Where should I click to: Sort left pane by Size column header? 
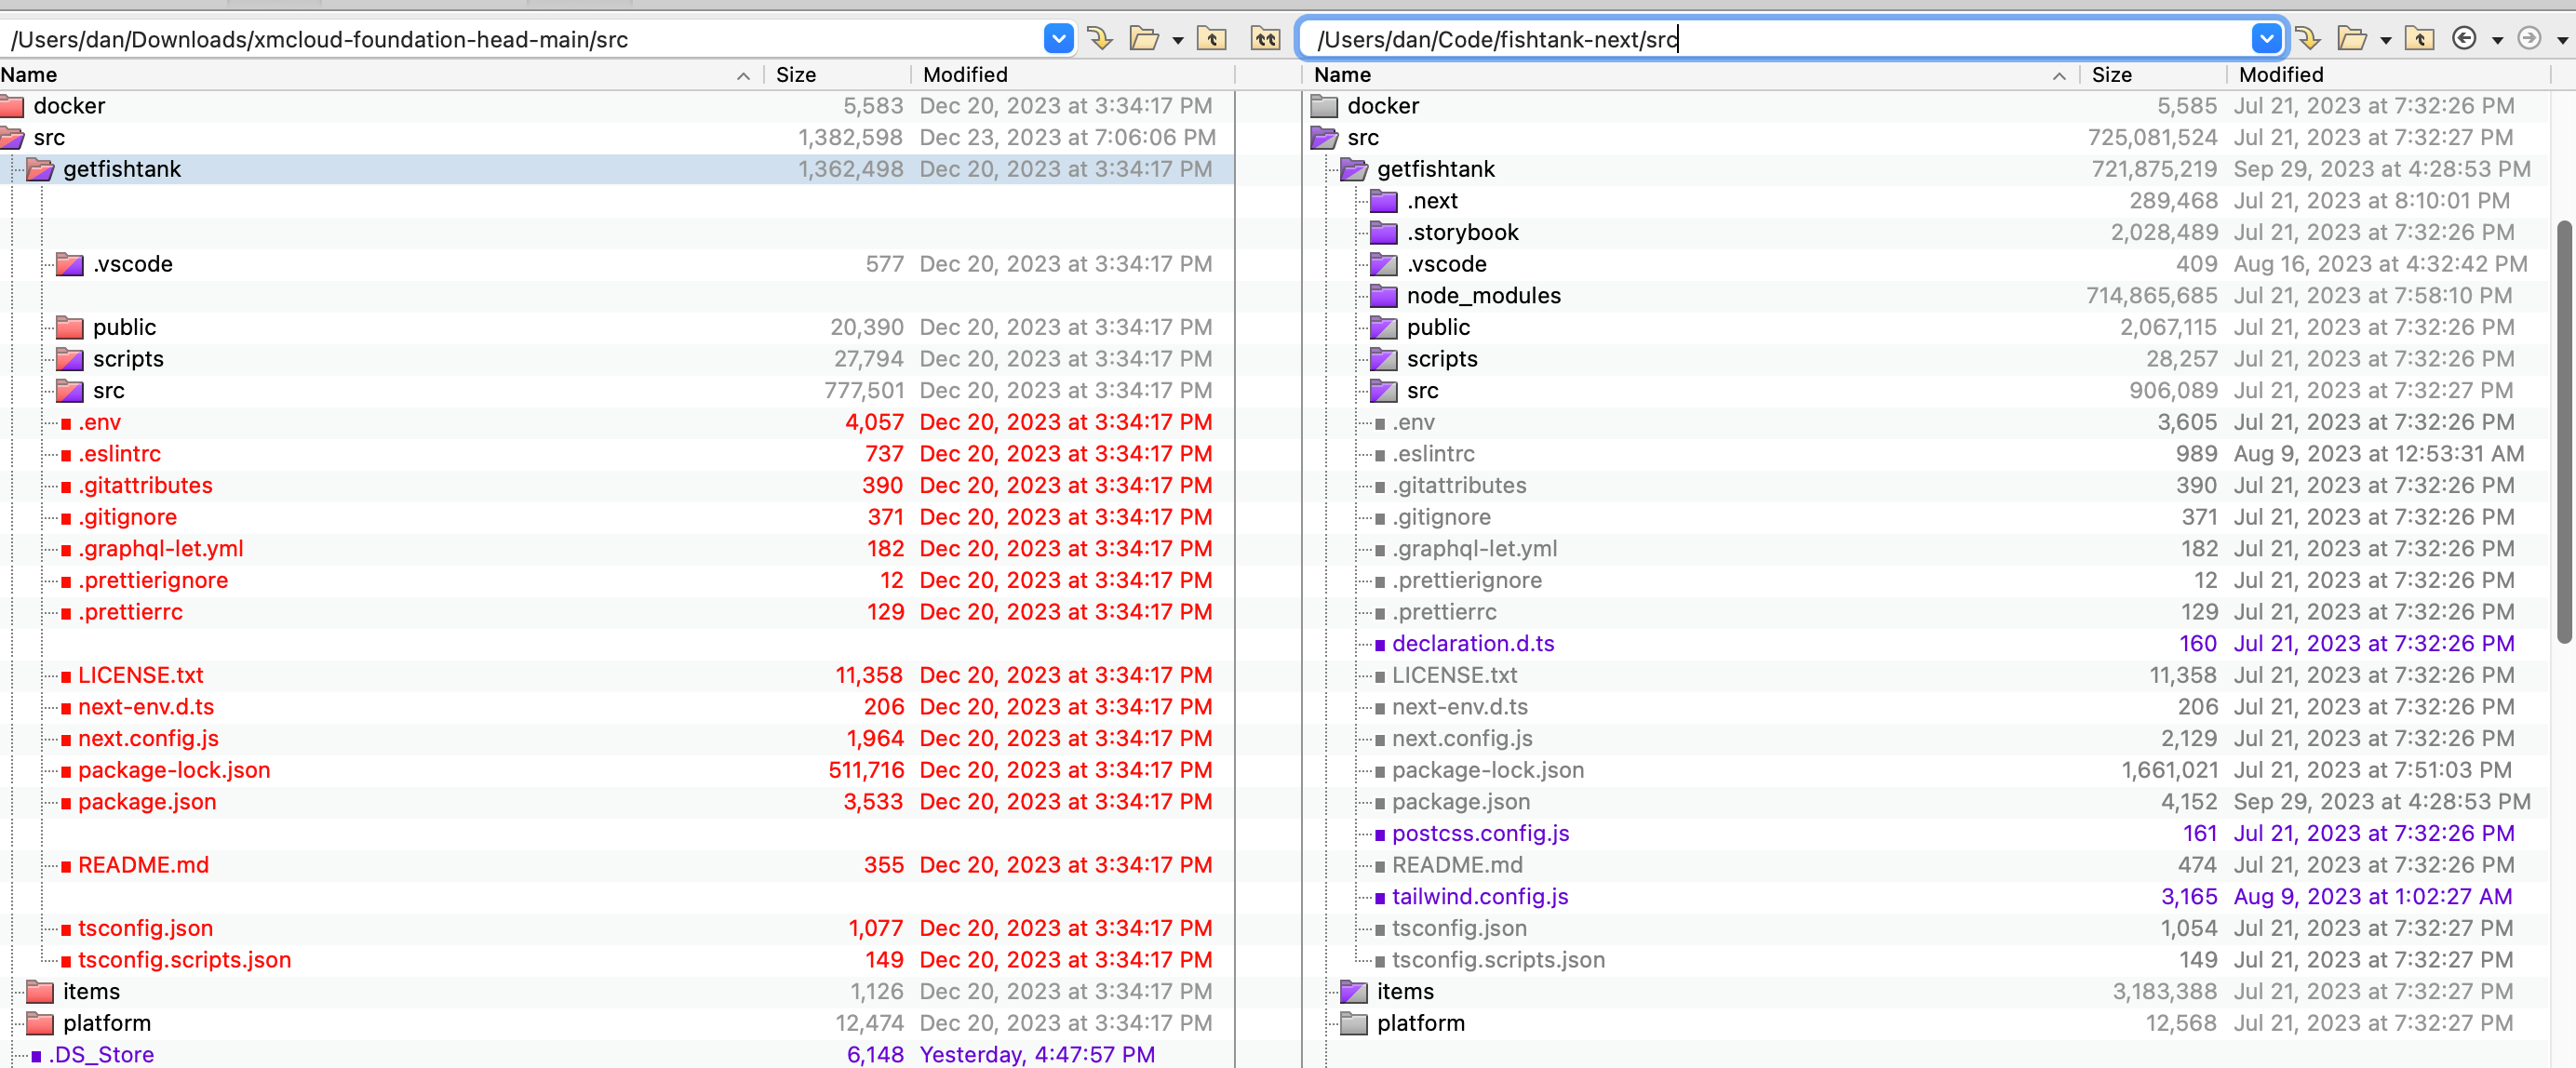pyautogui.click(x=838, y=75)
